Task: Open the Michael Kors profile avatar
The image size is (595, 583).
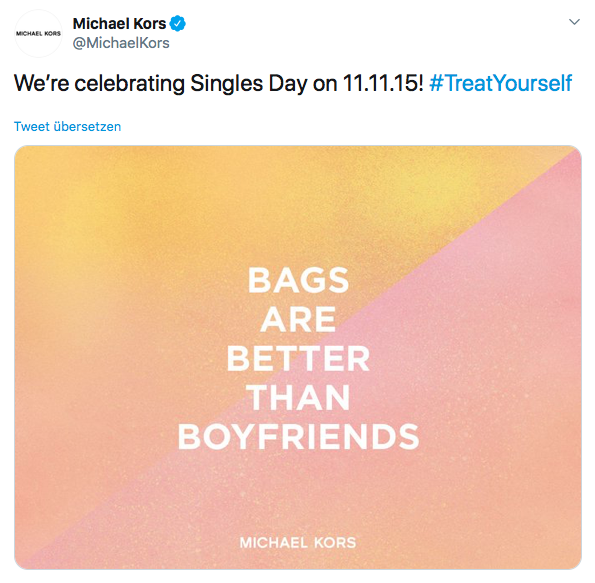Action: (38, 34)
